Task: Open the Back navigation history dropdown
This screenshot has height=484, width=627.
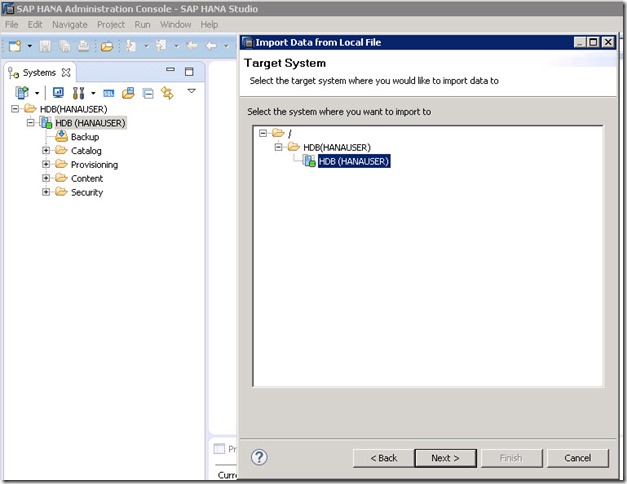Action: pos(226,46)
